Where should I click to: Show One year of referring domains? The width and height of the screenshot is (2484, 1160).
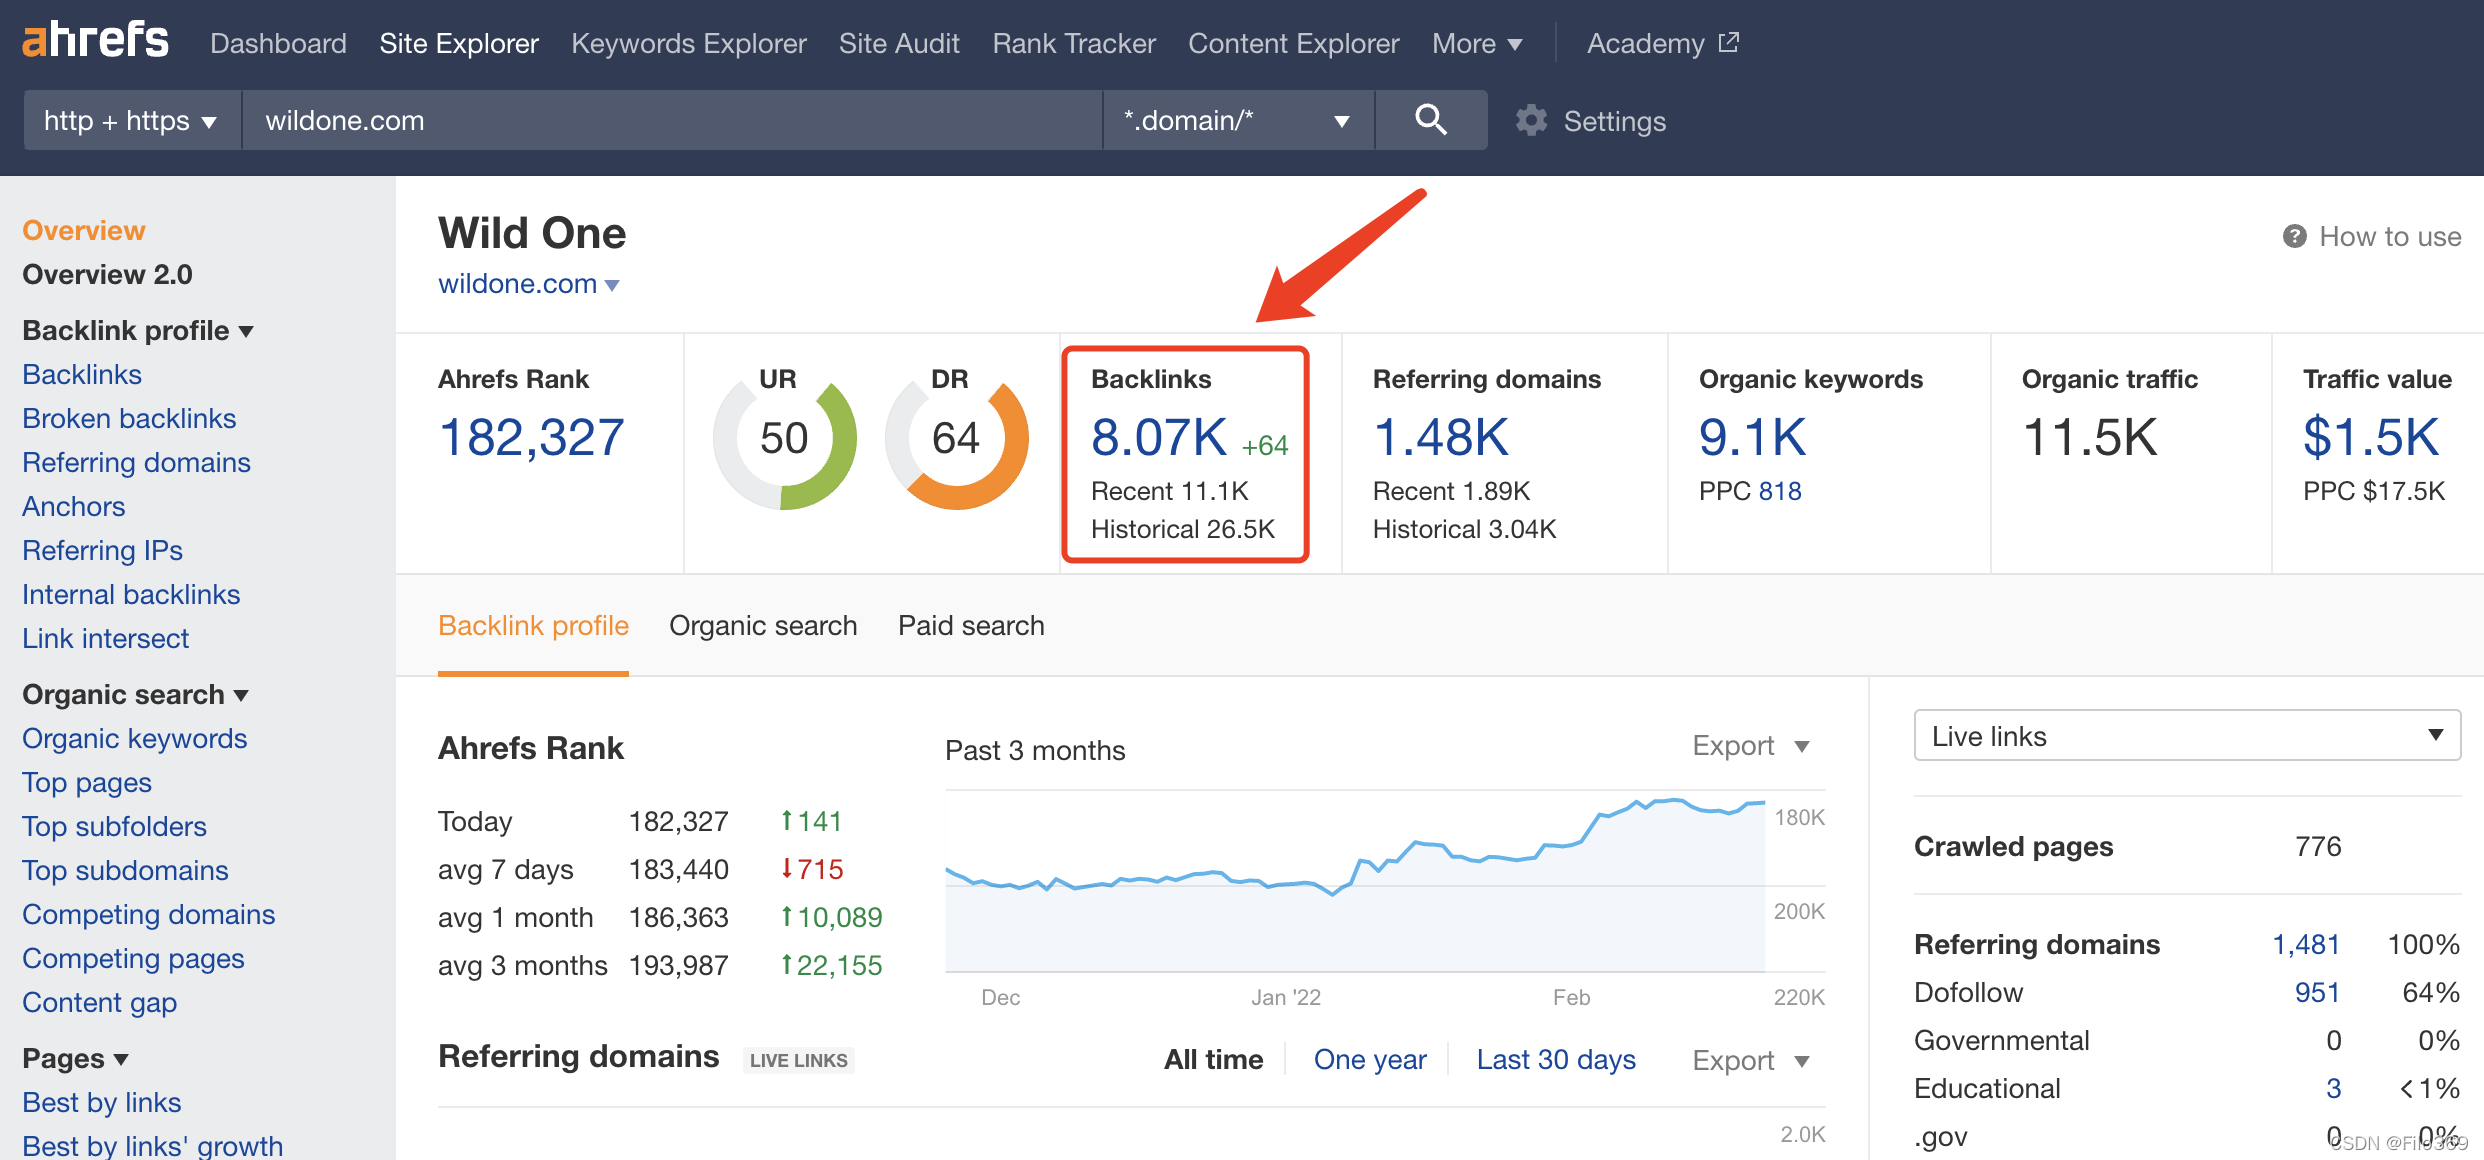(1369, 1060)
